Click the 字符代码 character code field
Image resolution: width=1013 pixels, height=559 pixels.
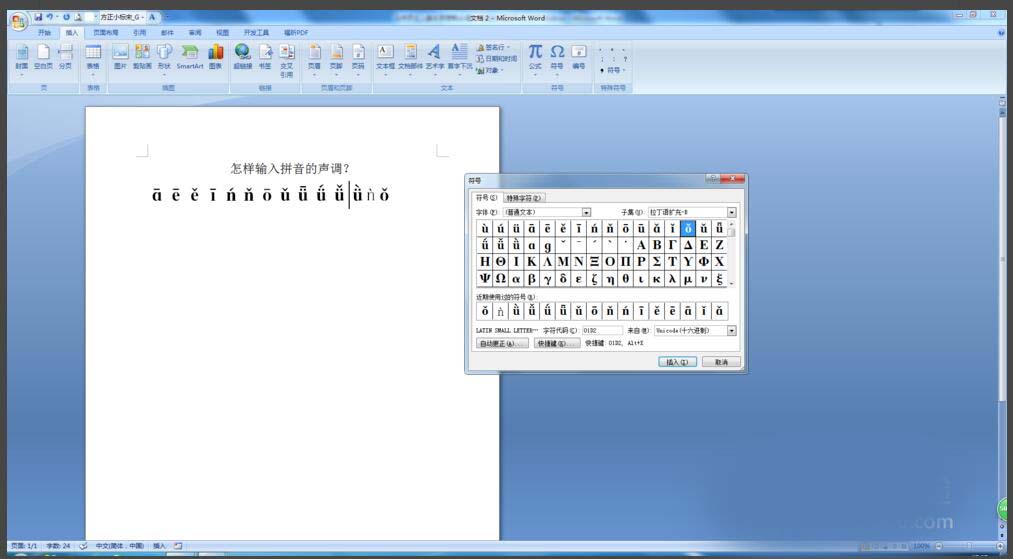602,330
